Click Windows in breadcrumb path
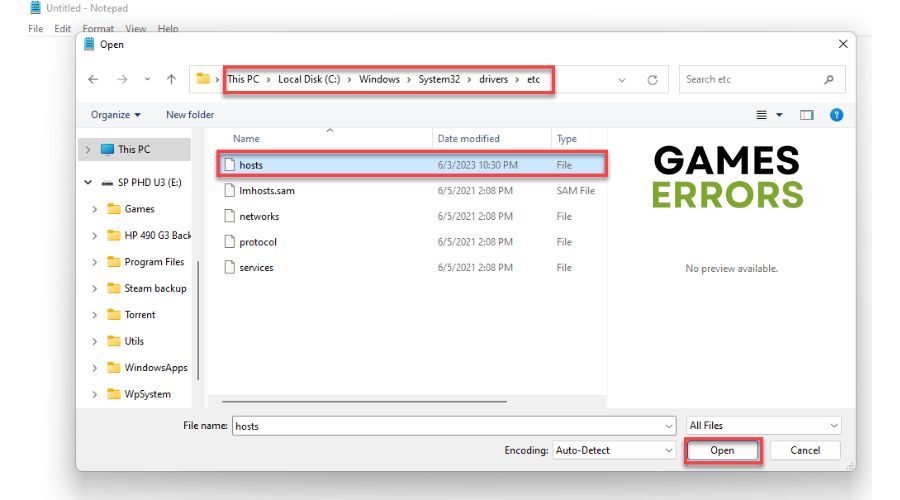This screenshot has height=500, width=900. (x=379, y=79)
